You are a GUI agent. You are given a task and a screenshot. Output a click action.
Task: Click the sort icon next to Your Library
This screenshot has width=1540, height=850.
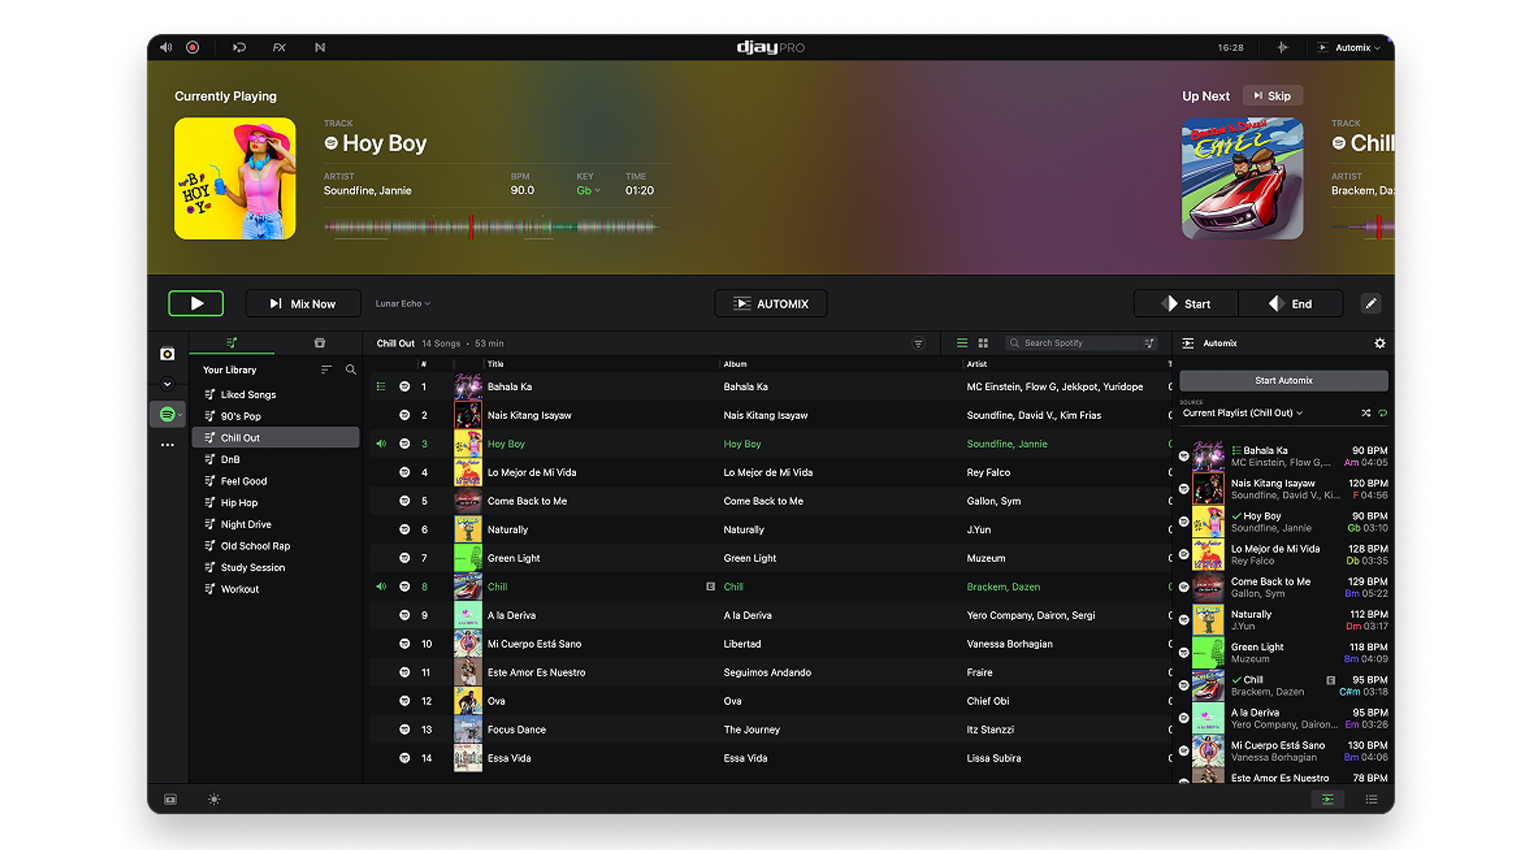click(326, 369)
